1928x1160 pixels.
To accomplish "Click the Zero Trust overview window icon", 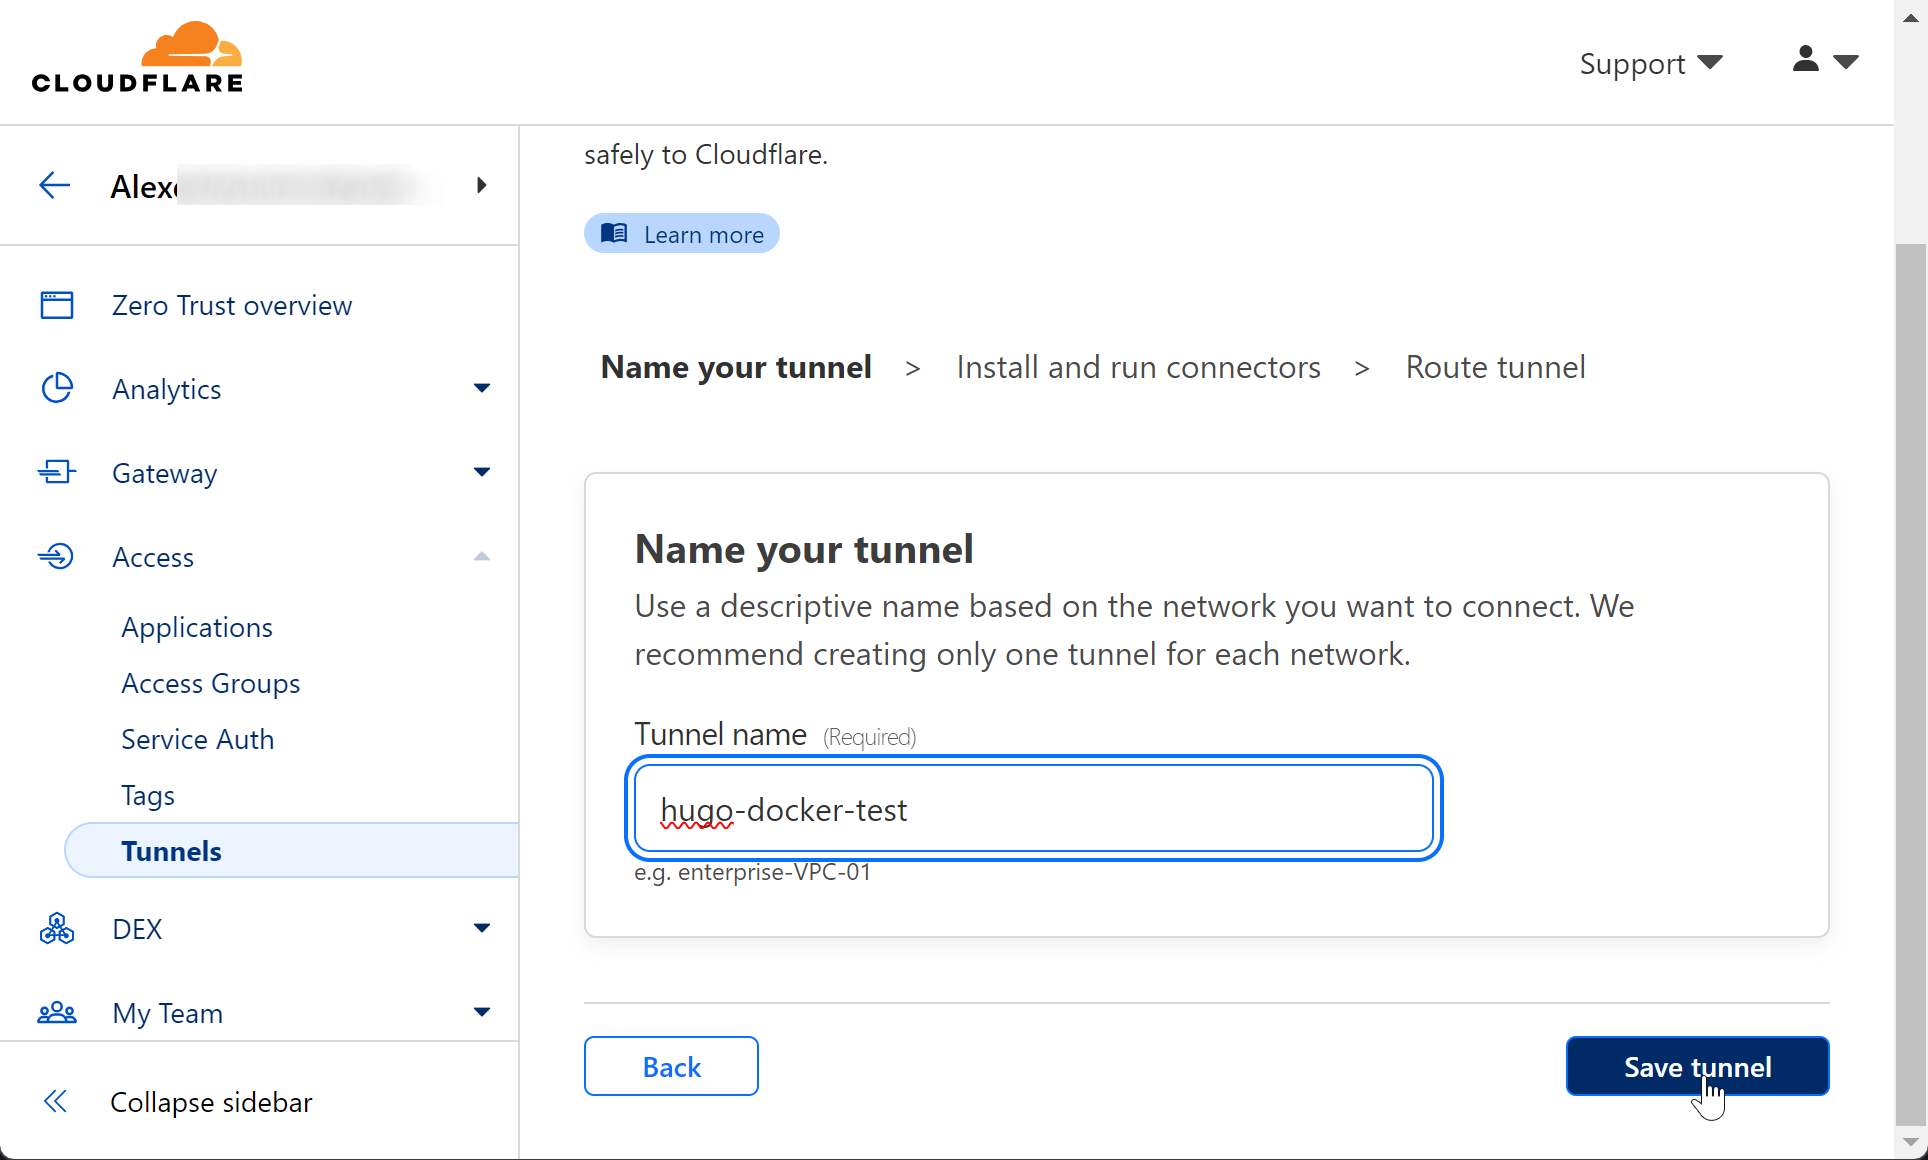I will [x=57, y=305].
